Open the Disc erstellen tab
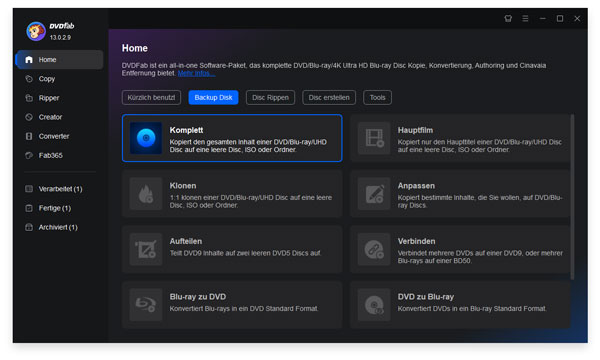 329,98
